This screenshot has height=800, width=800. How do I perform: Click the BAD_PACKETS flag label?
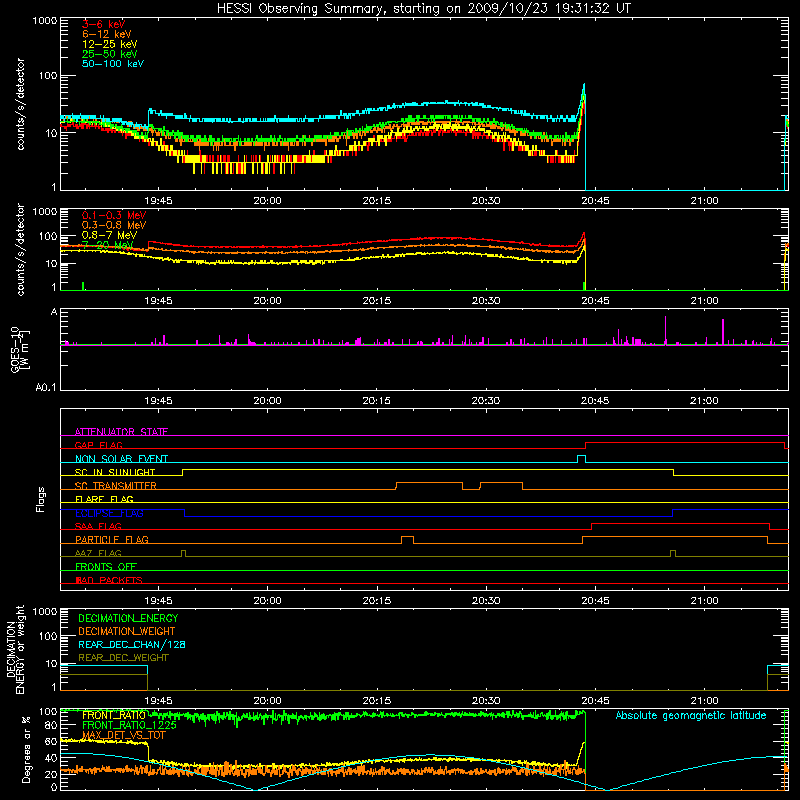[x=108, y=580]
